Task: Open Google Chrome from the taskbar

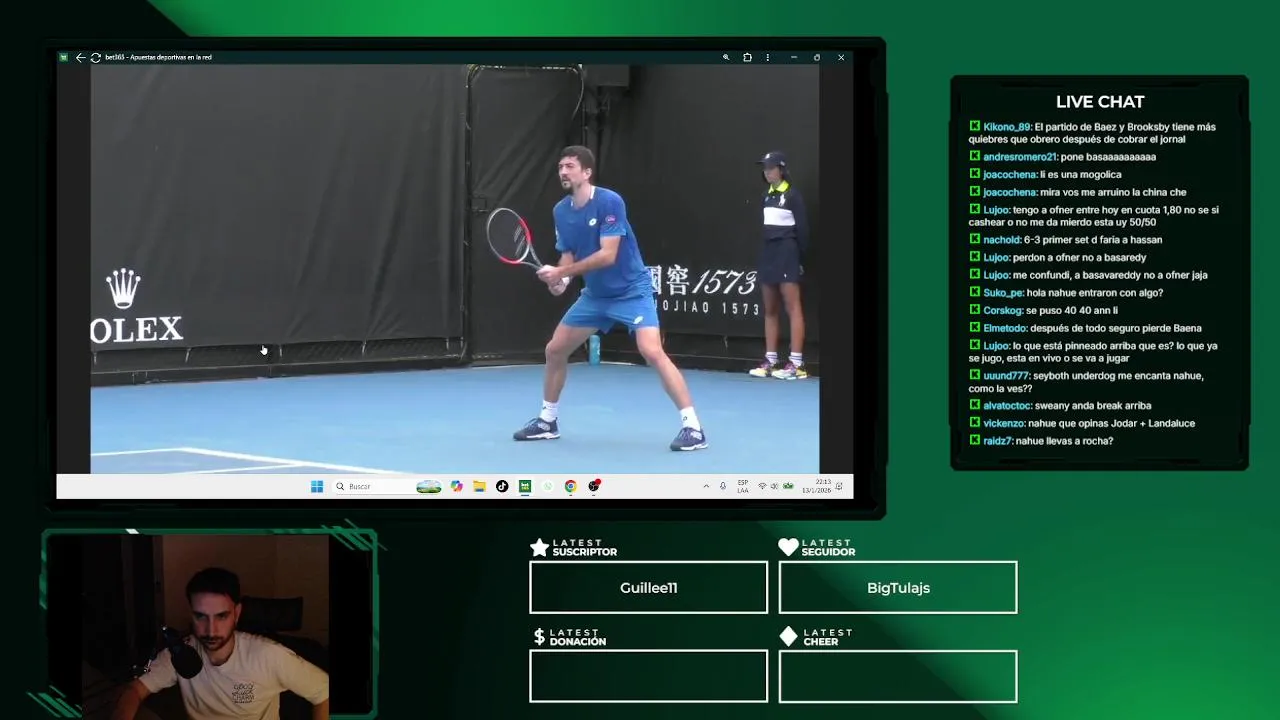Action: pyautogui.click(x=570, y=486)
